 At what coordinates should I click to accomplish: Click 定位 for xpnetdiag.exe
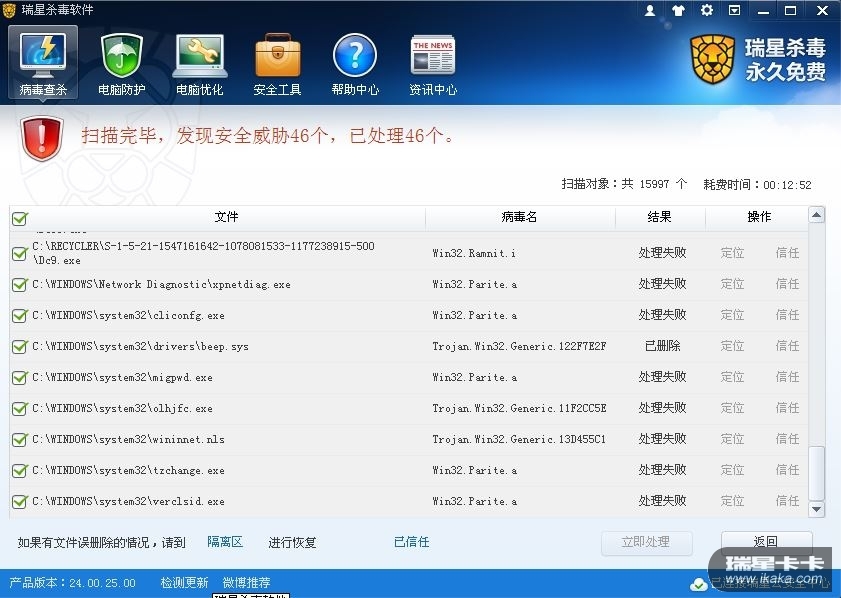coord(732,284)
